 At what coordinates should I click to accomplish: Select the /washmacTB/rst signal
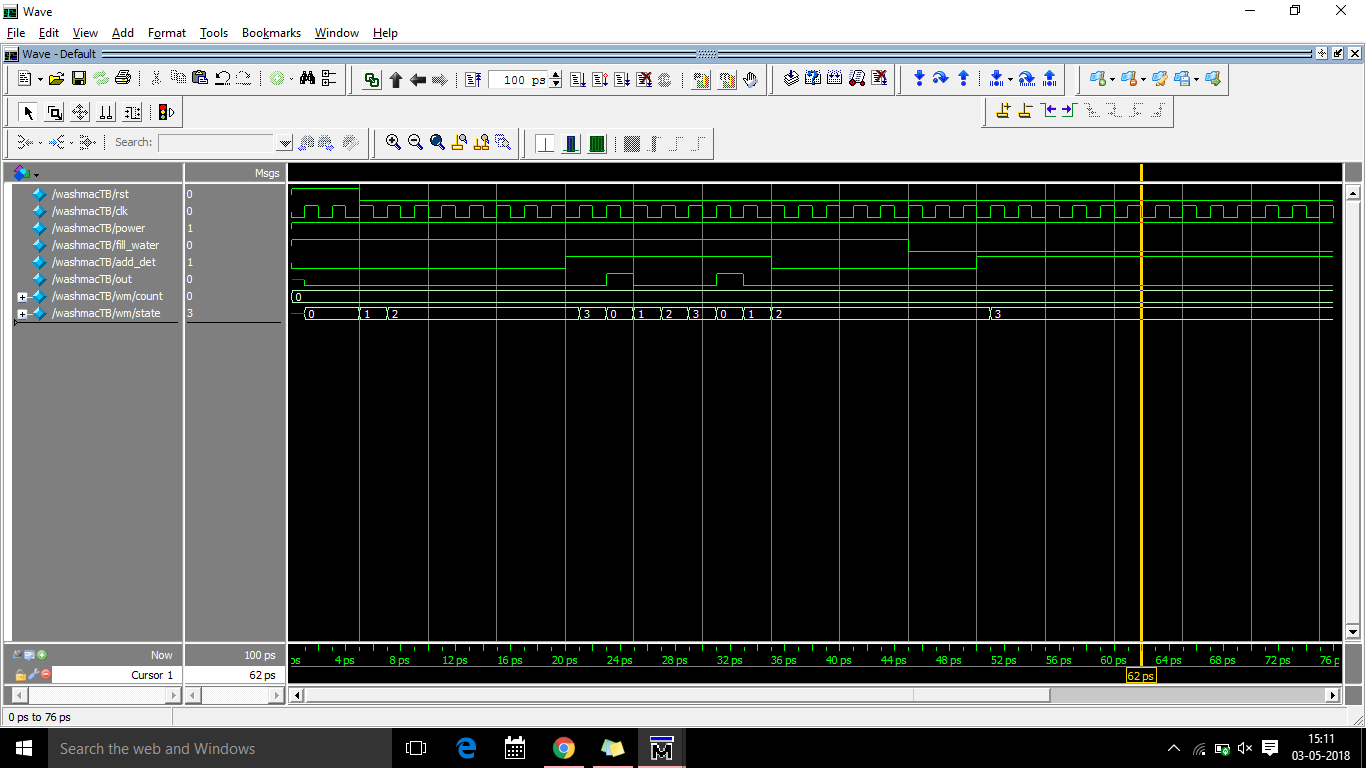[x=90, y=194]
